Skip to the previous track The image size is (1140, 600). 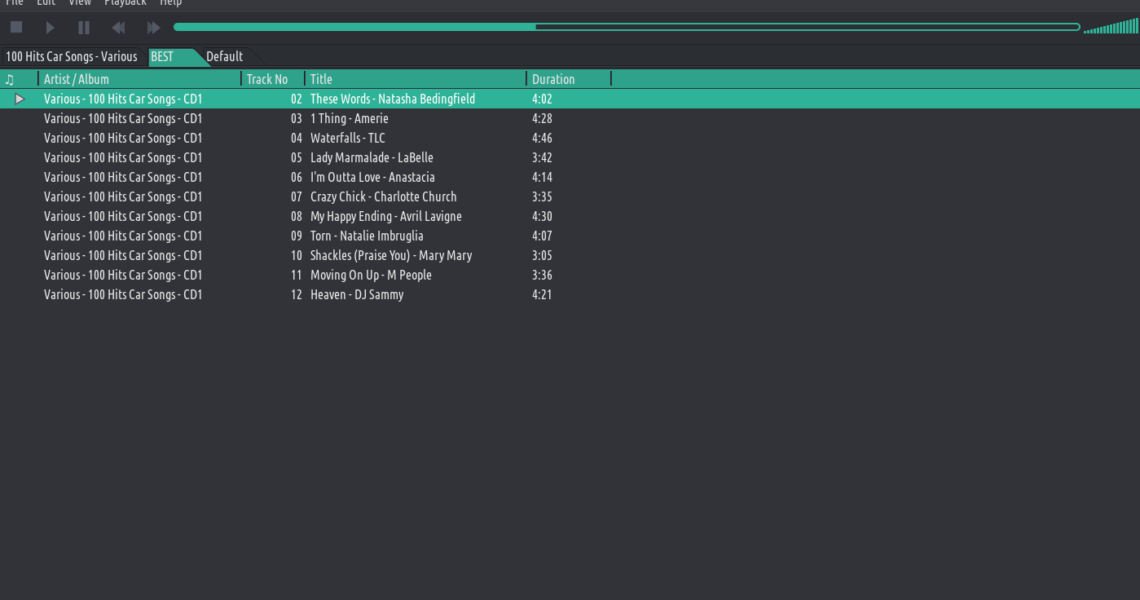(x=118, y=28)
